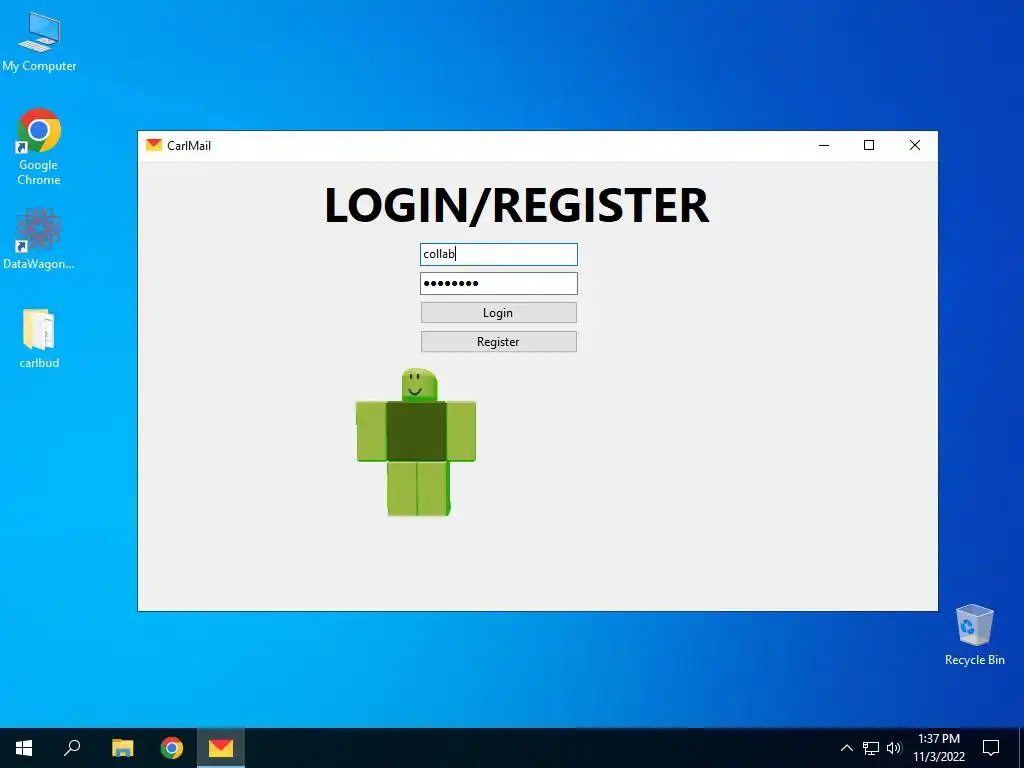
Task: Select the carlbud folder on desktop
Action: click(39, 339)
